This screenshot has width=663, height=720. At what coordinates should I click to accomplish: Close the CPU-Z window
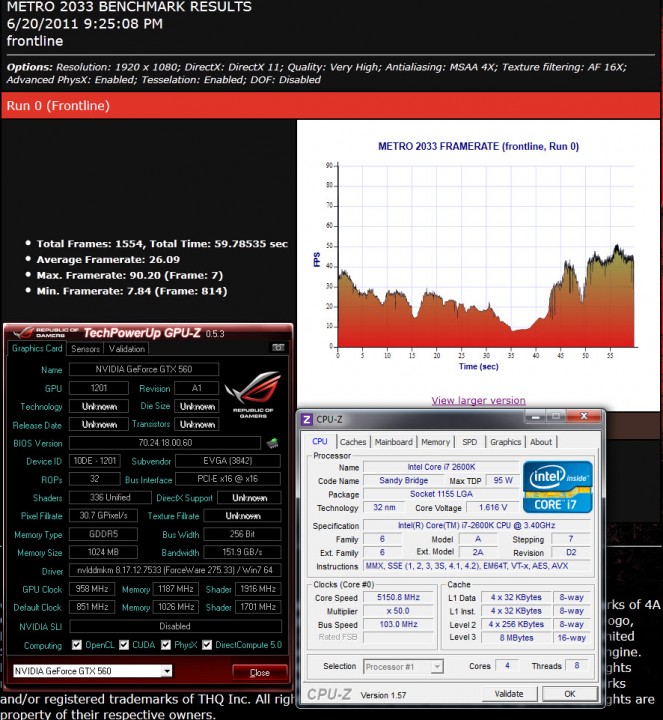(584, 416)
